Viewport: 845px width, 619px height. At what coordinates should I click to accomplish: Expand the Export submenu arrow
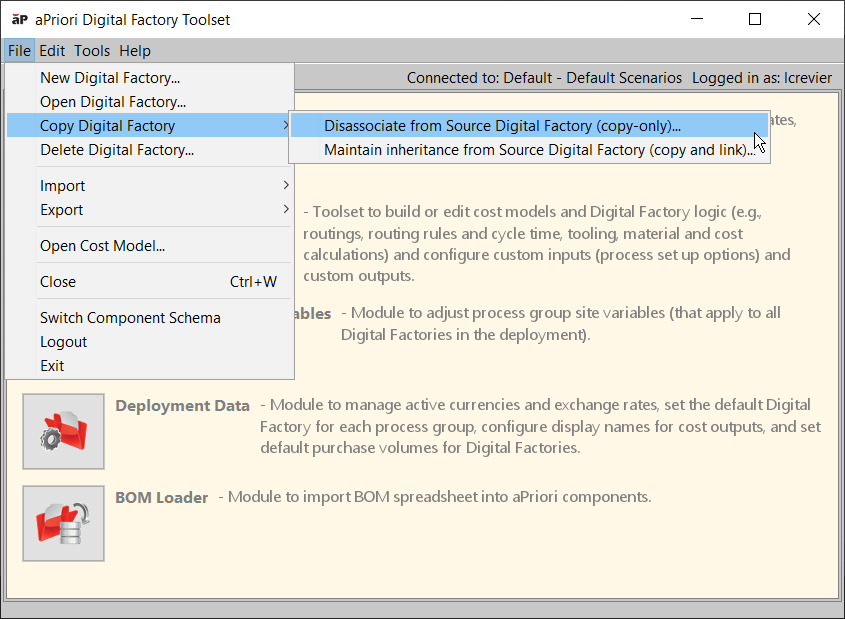coord(286,209)
